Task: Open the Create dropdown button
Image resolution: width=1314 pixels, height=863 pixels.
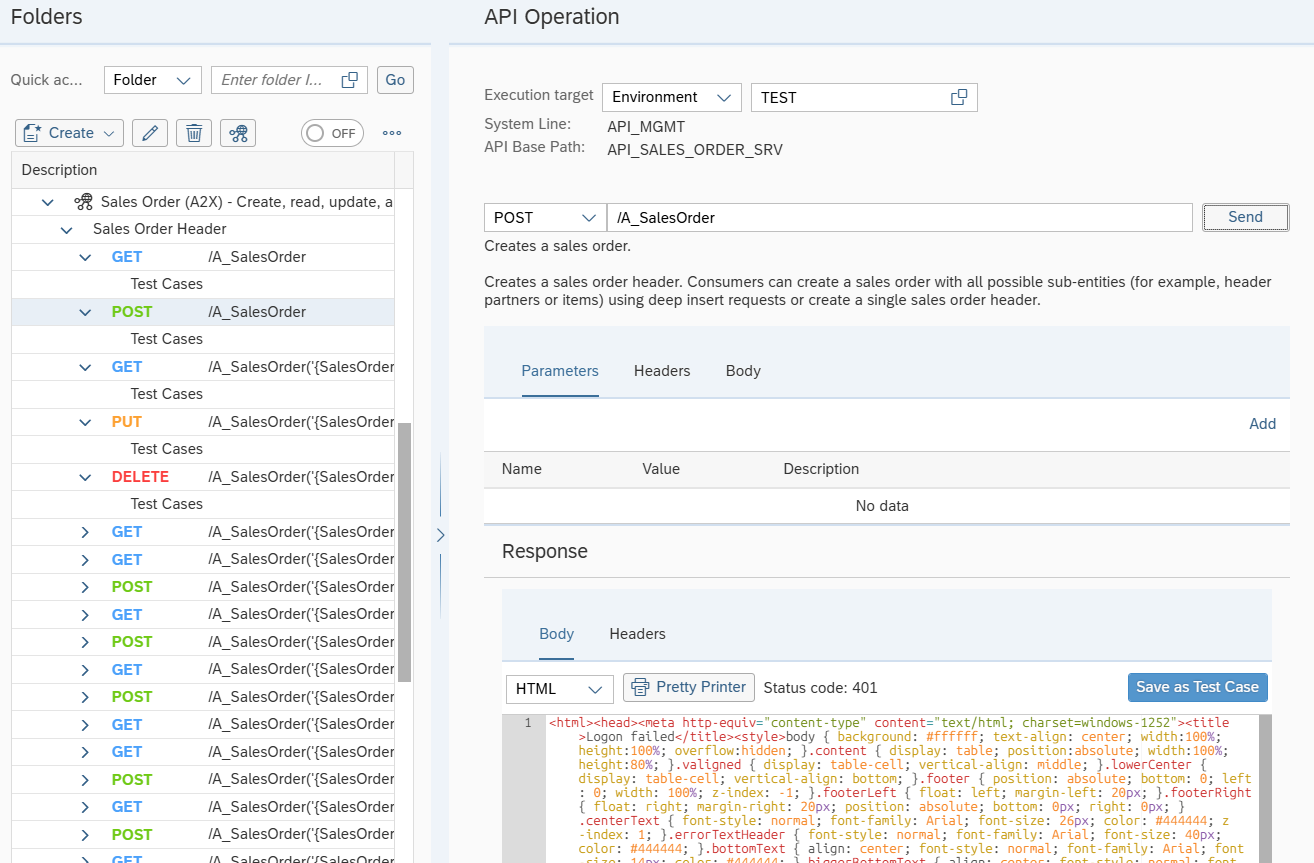Action: pos(70,133)
